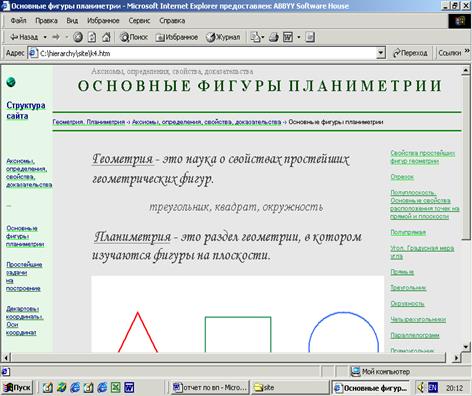This screenshot has width=472, height=396.
Task: Open the Назад back history dropdown arrow
Action: (x=45, y=37)
